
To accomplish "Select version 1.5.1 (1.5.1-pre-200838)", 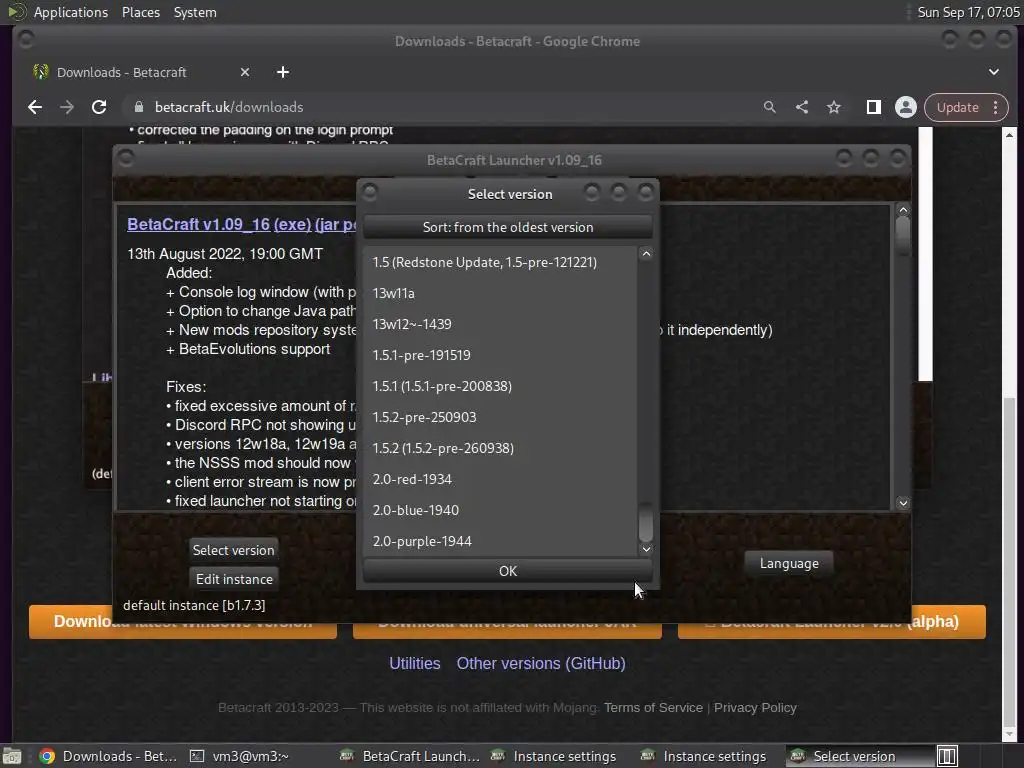I will pos(500,386).
